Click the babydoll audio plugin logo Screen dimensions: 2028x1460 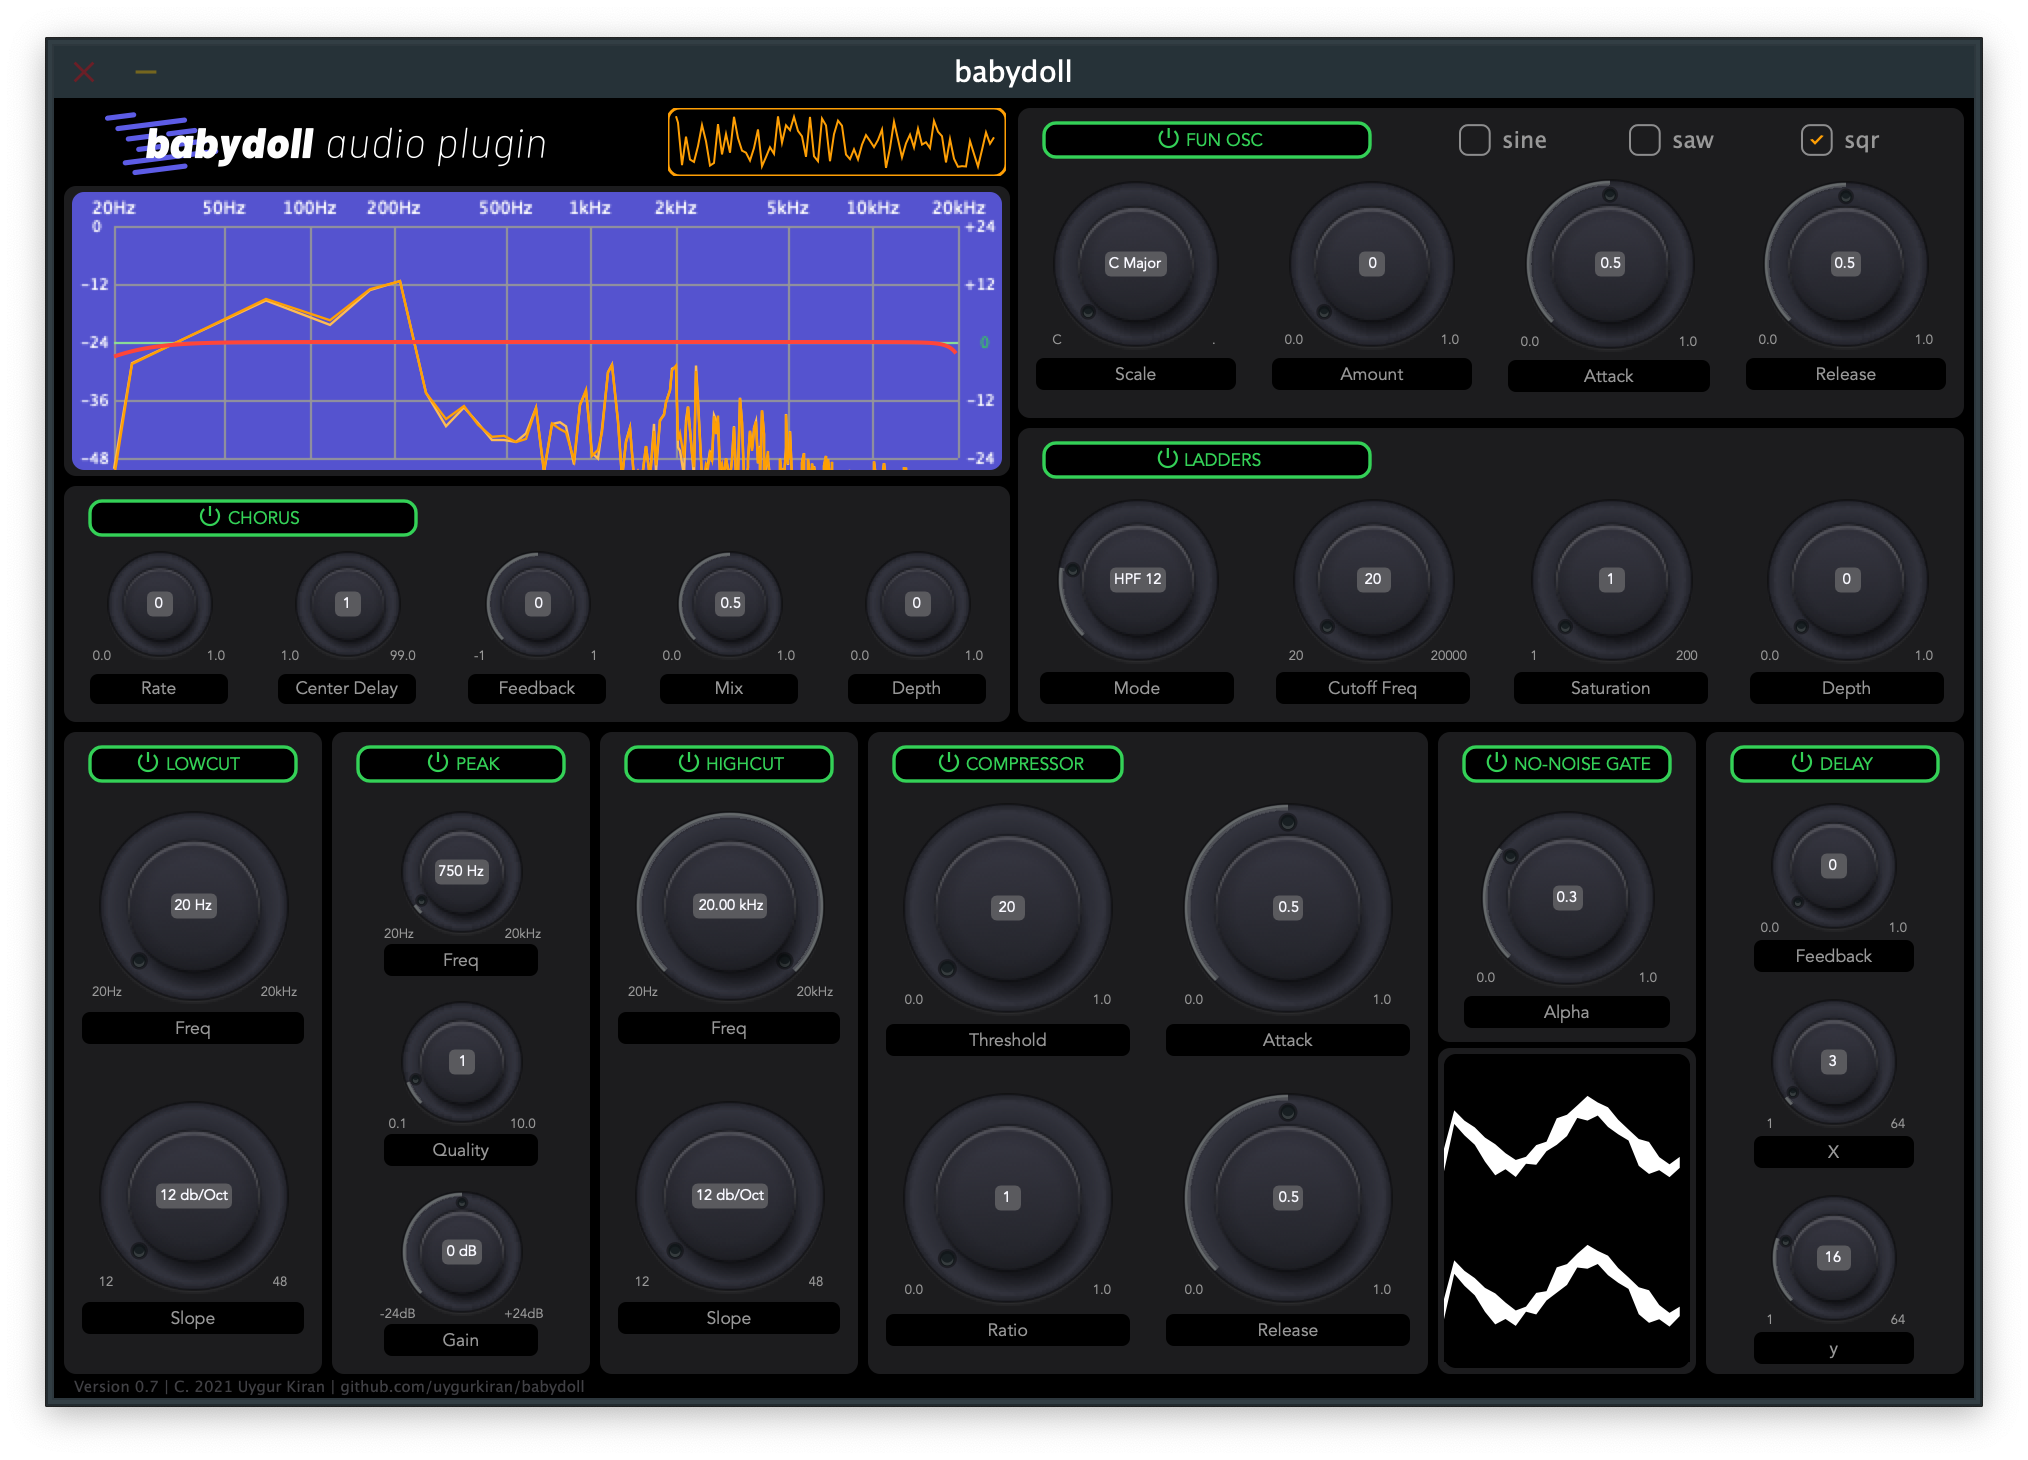coord(328,143)
